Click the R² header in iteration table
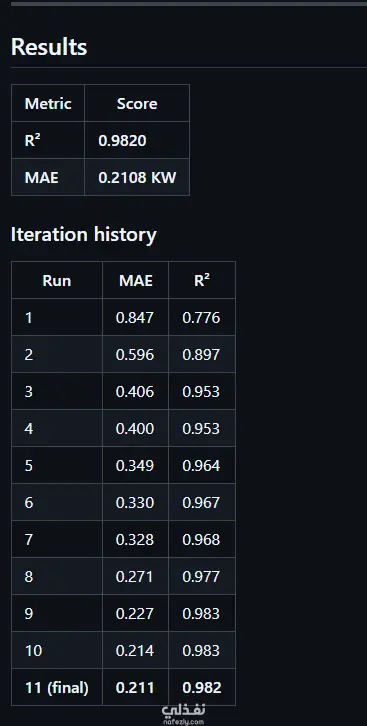367x726 pixels. coord(202,280)
